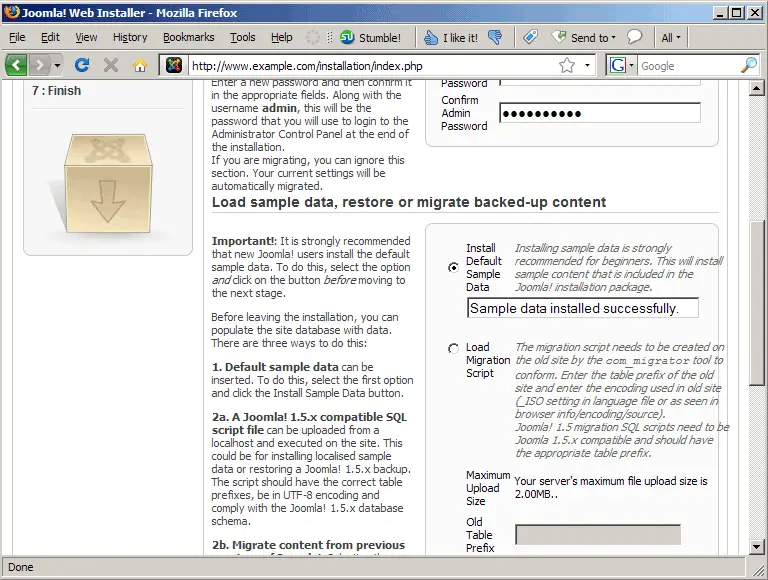
Task: Open the Edit menu
Action: (50, 37)
